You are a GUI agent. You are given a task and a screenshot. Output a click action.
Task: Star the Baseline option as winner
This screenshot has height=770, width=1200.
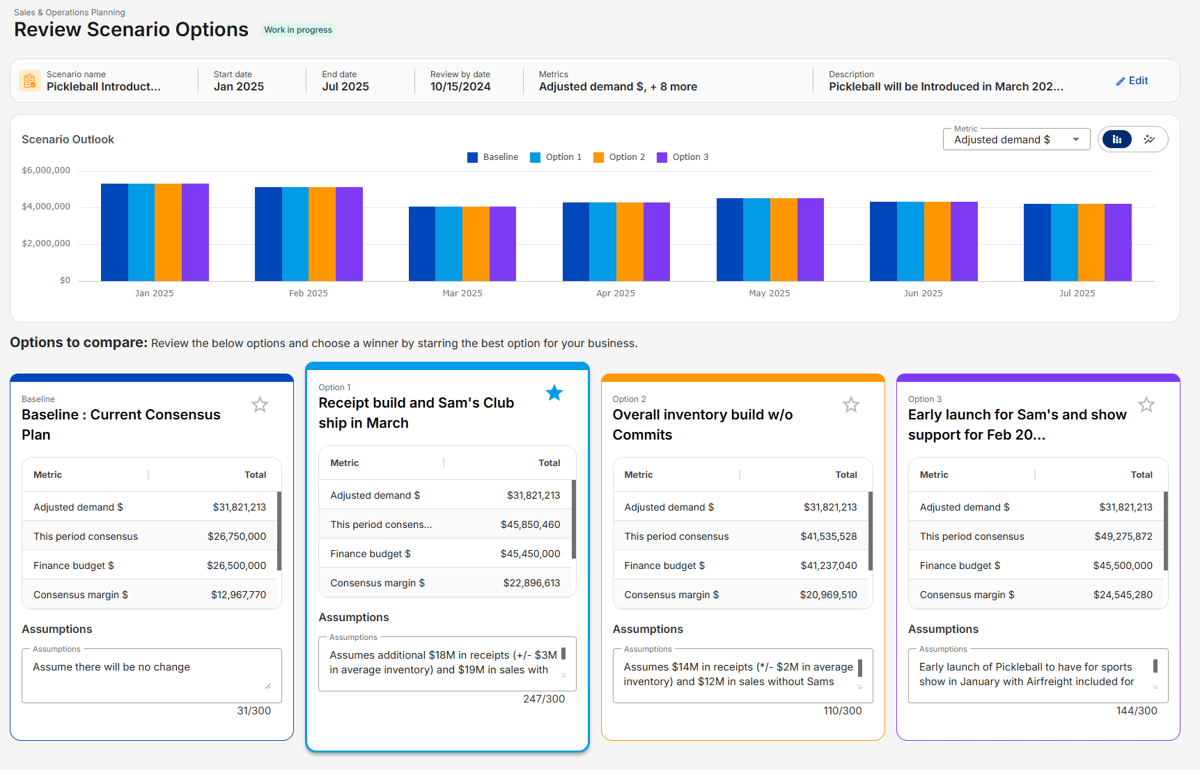tap(260, 404)
